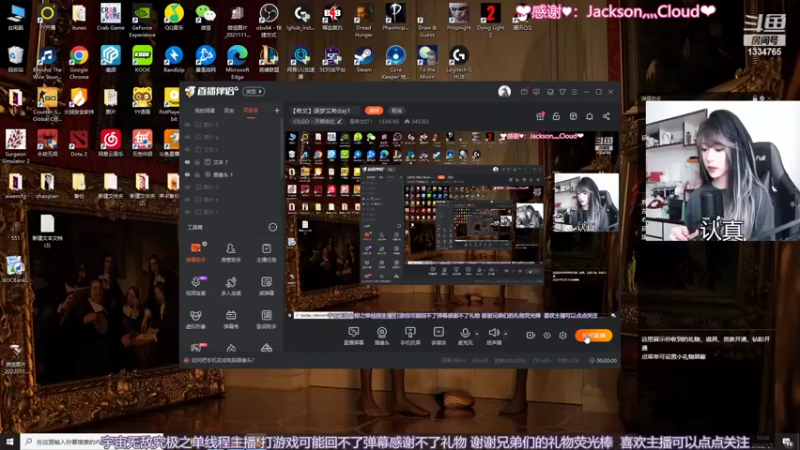Open the 歌词助手 tool

click(x=266, y=319)
